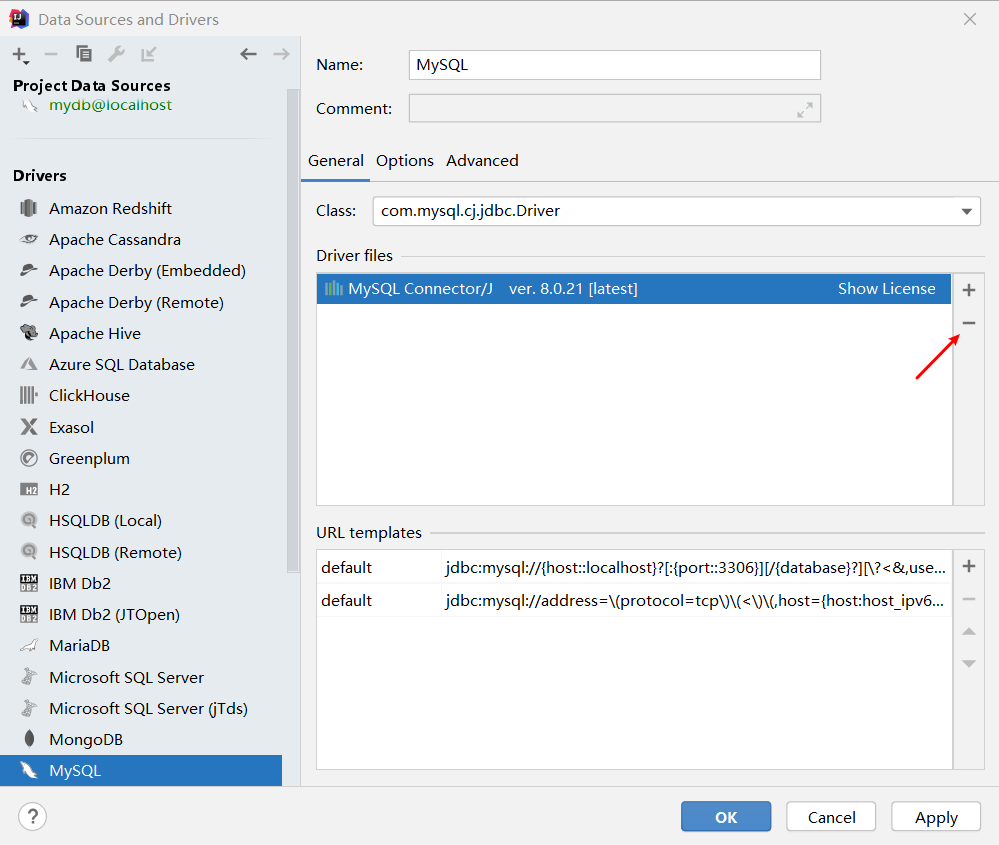
Task: Select Apache Derby (Remote) driver
Action: coord(141,302)
